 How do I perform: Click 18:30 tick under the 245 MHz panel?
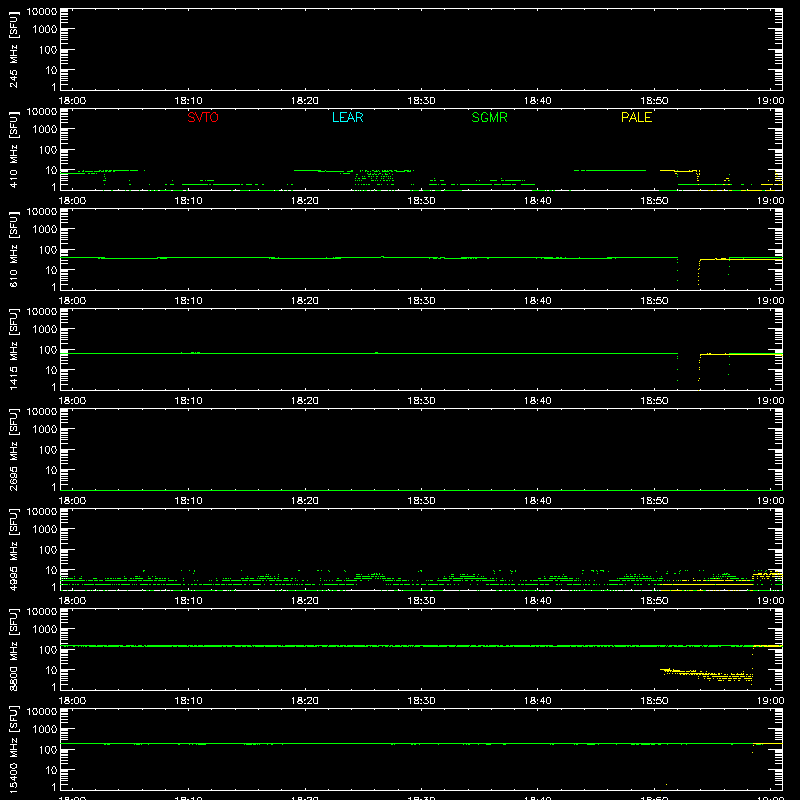(421, 101)
